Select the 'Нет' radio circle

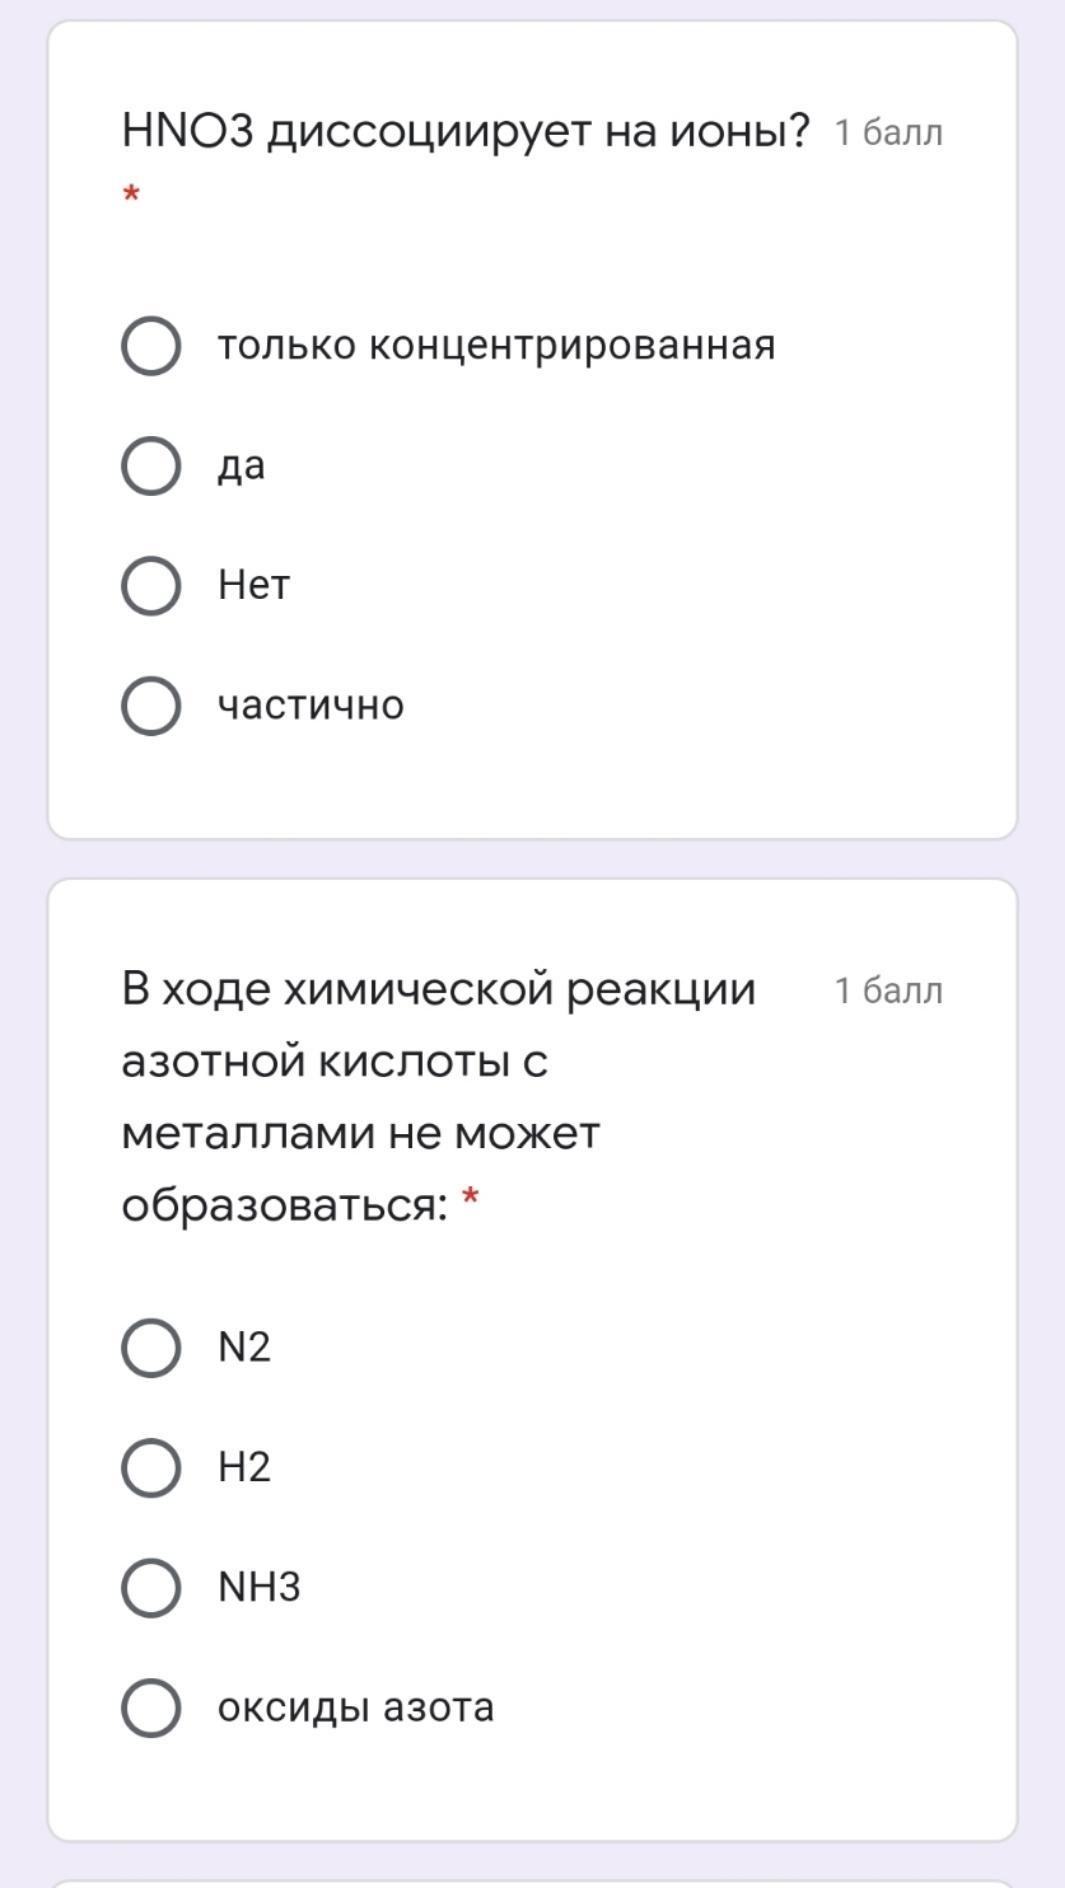pos(151,586)
